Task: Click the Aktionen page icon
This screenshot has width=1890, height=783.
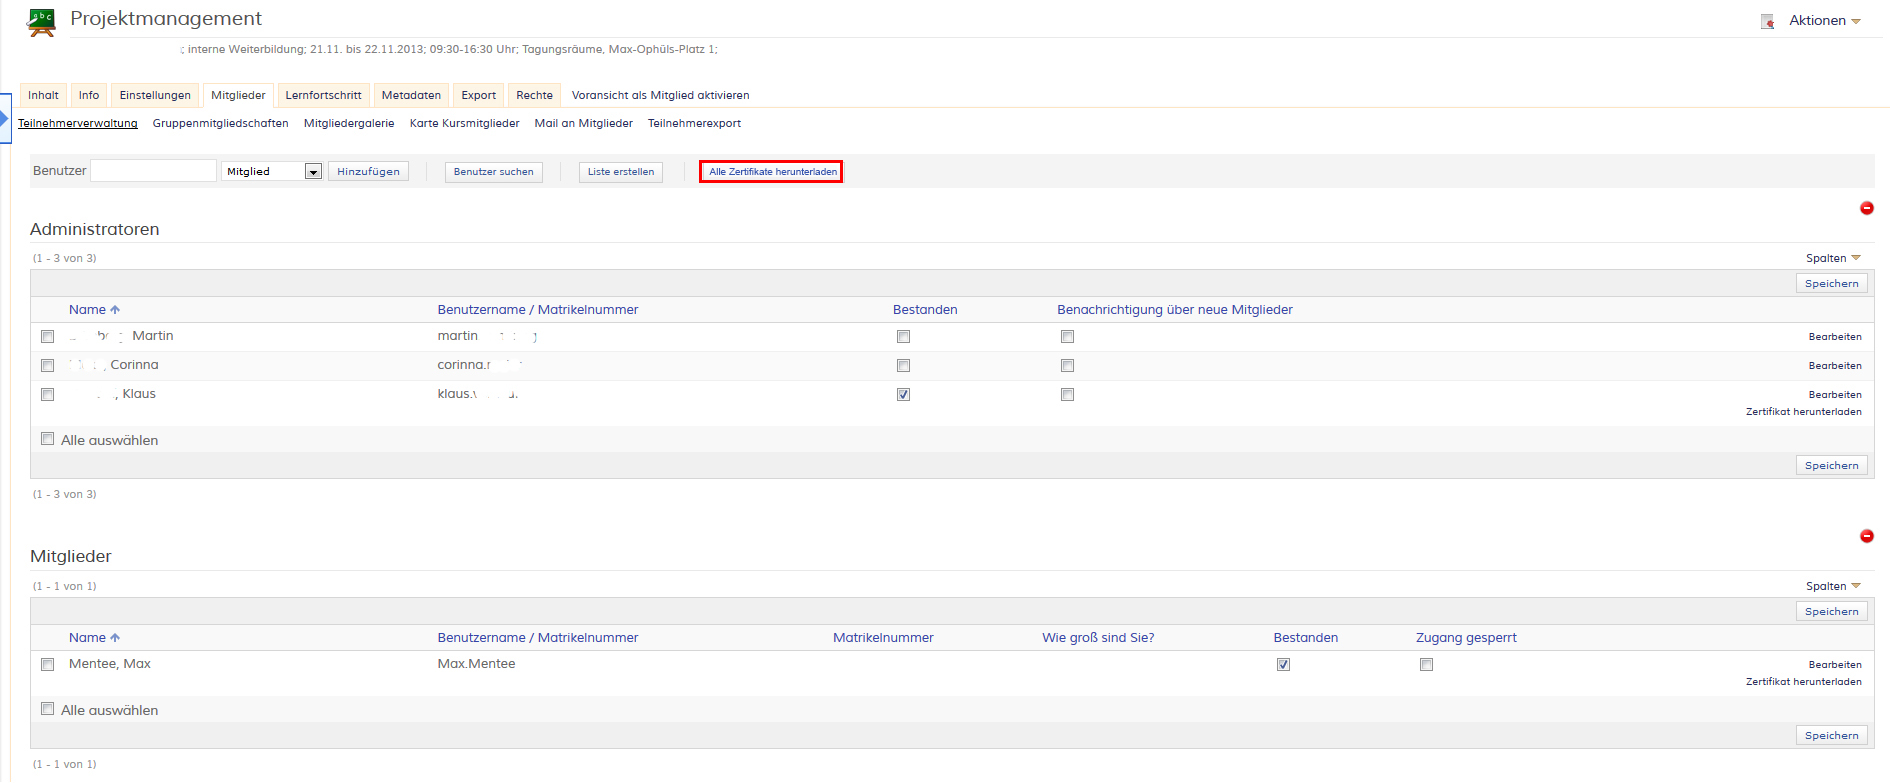Action: (1767, 21)
